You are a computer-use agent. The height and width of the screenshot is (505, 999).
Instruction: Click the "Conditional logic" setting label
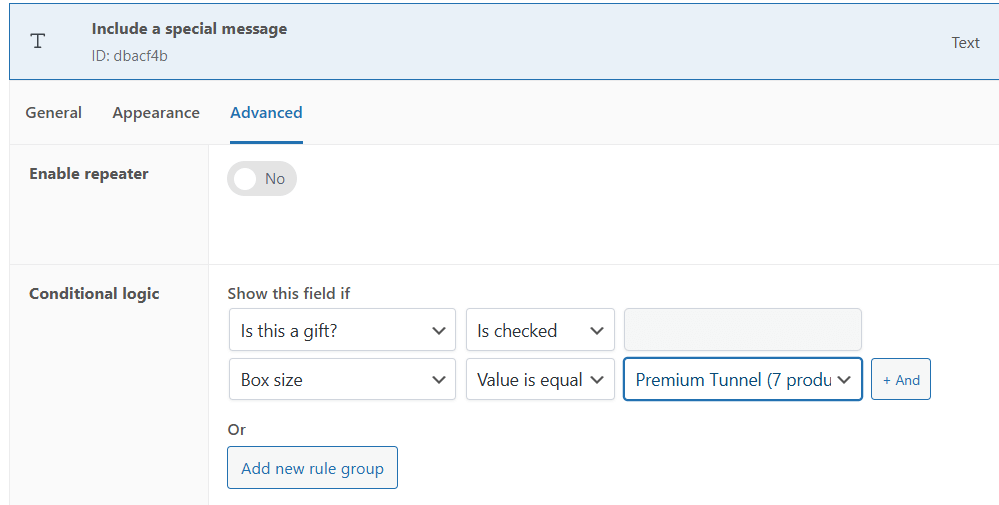pyautogui.click(x=94, y=294)
